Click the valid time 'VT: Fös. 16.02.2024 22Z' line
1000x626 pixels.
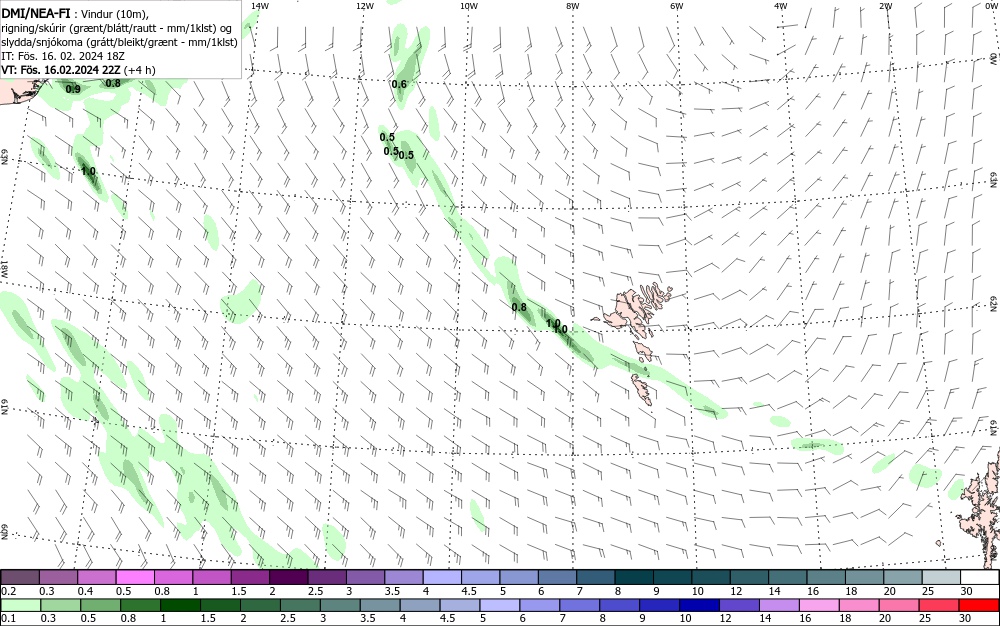coord(78,70)
